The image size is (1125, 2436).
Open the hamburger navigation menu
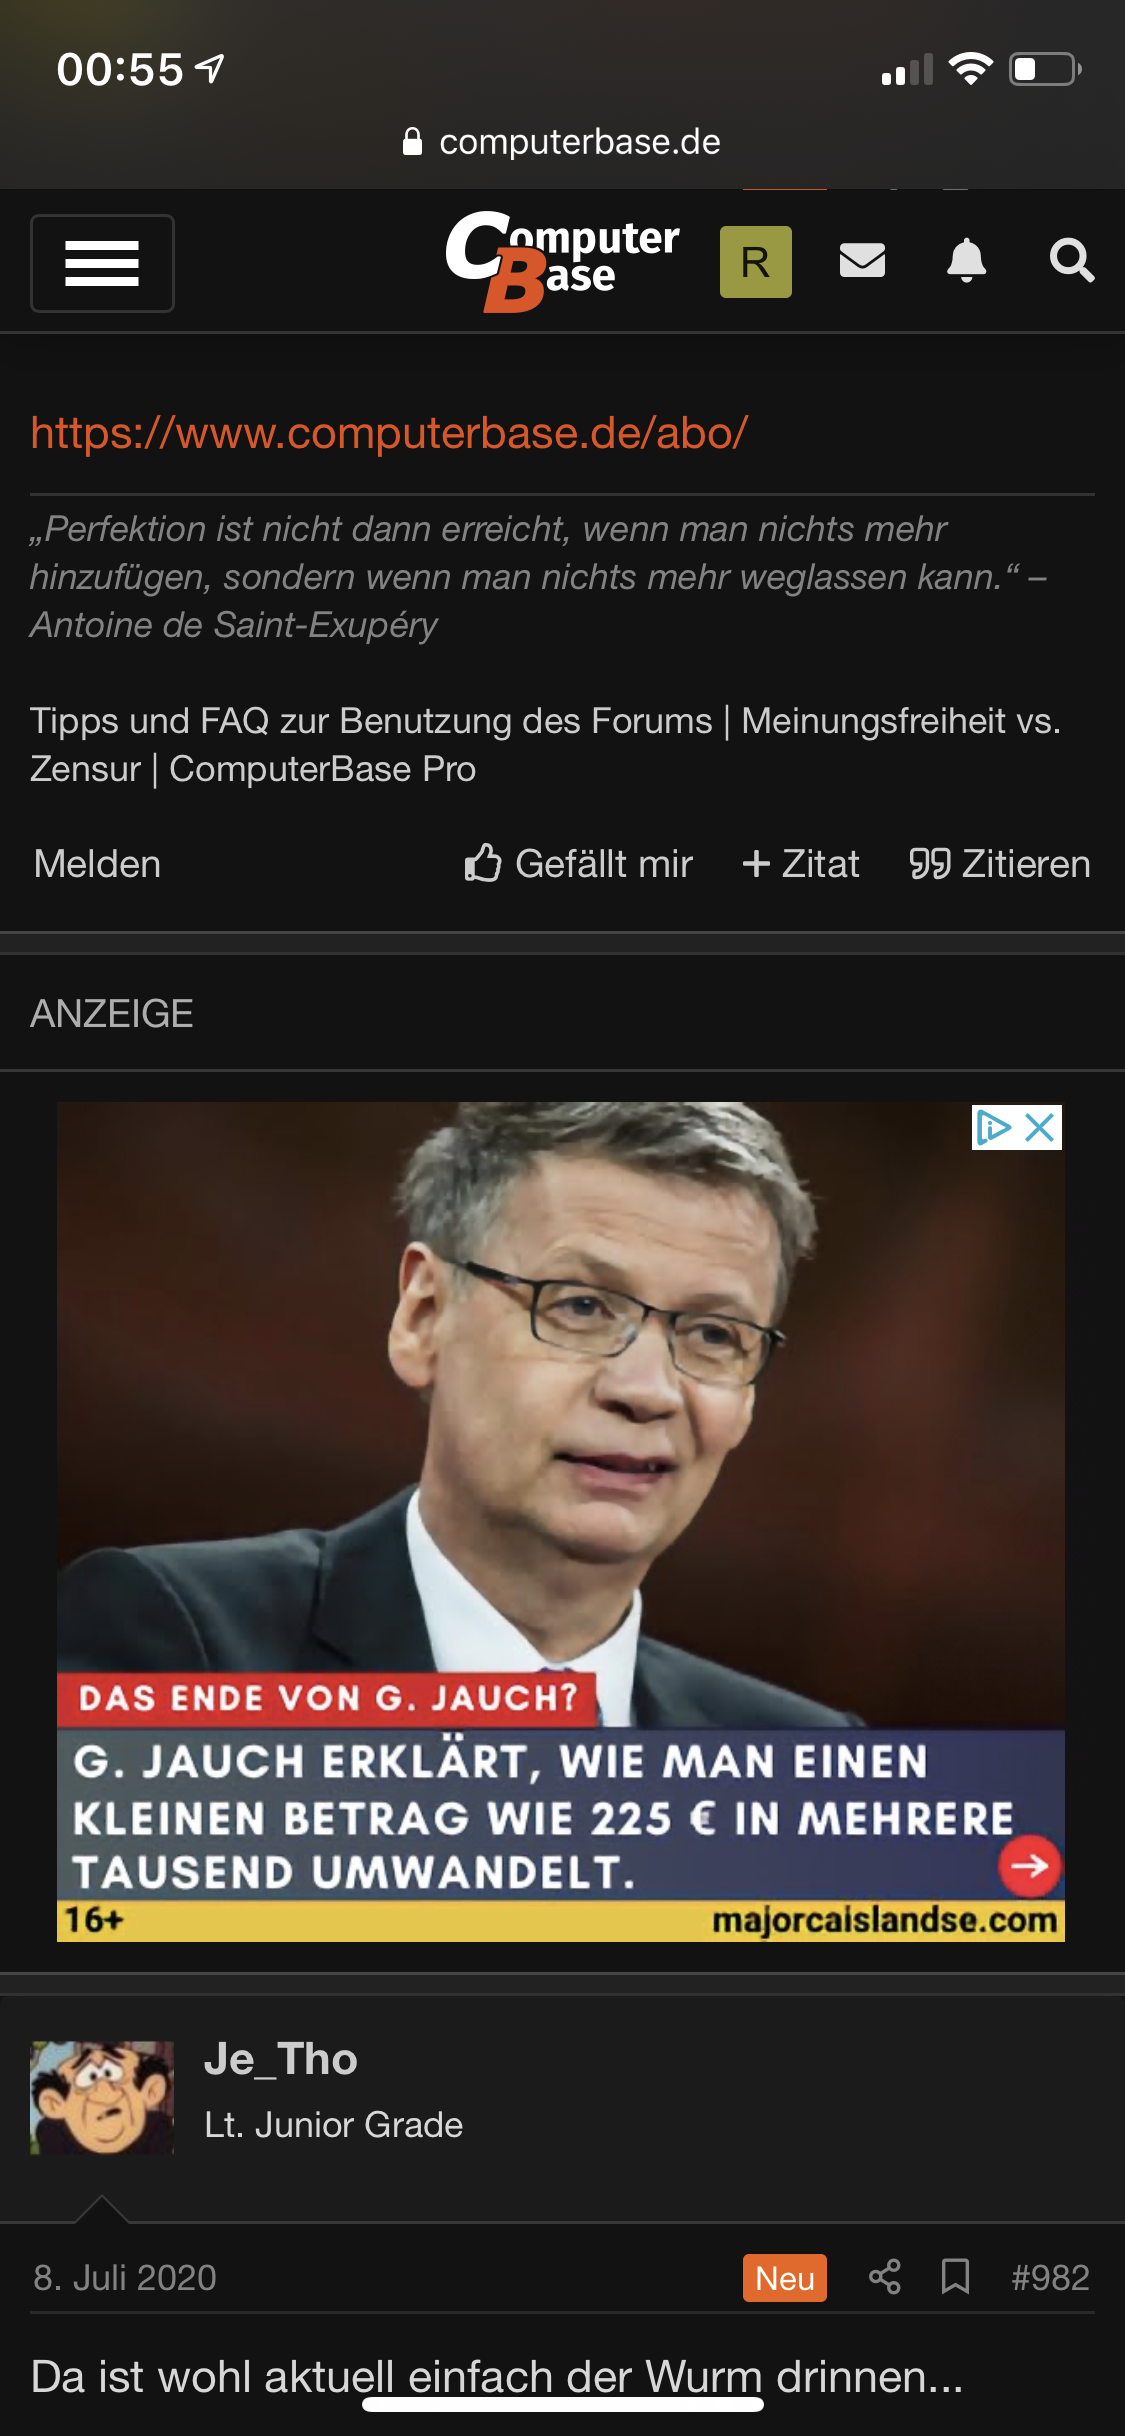coord(102,263)
